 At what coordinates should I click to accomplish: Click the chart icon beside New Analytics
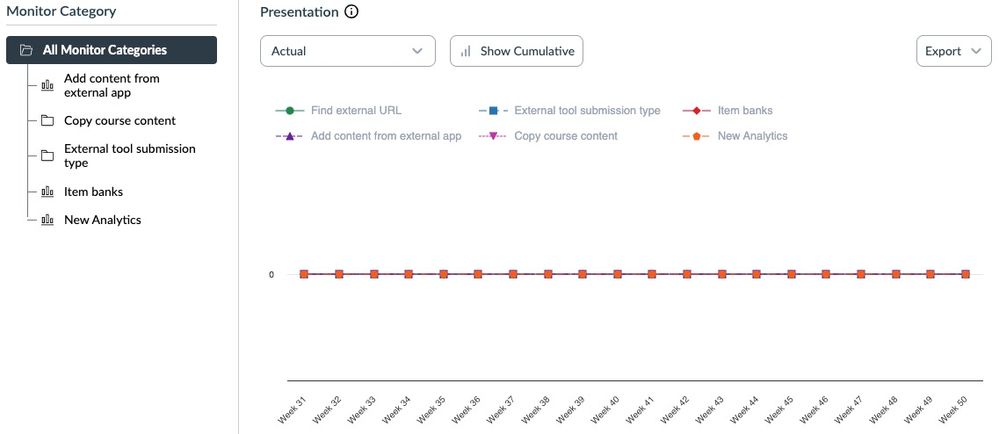47,220
